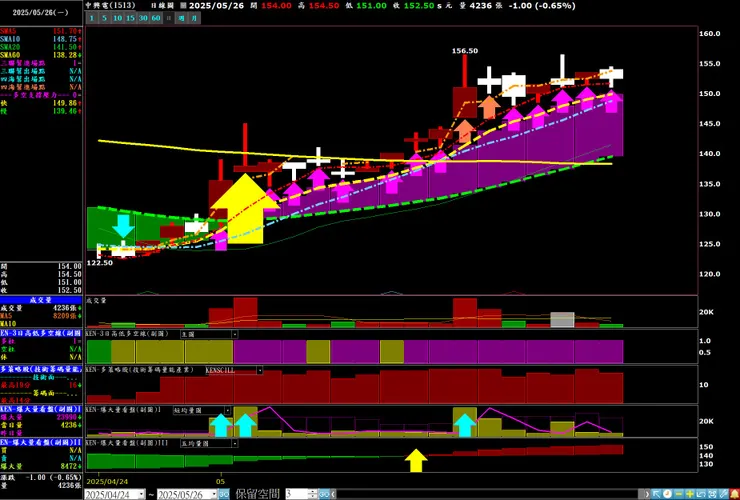This screenshot has height=500, width=740.
Task: Click the cyan down arrow signal on chart
Action: [123, 226]
